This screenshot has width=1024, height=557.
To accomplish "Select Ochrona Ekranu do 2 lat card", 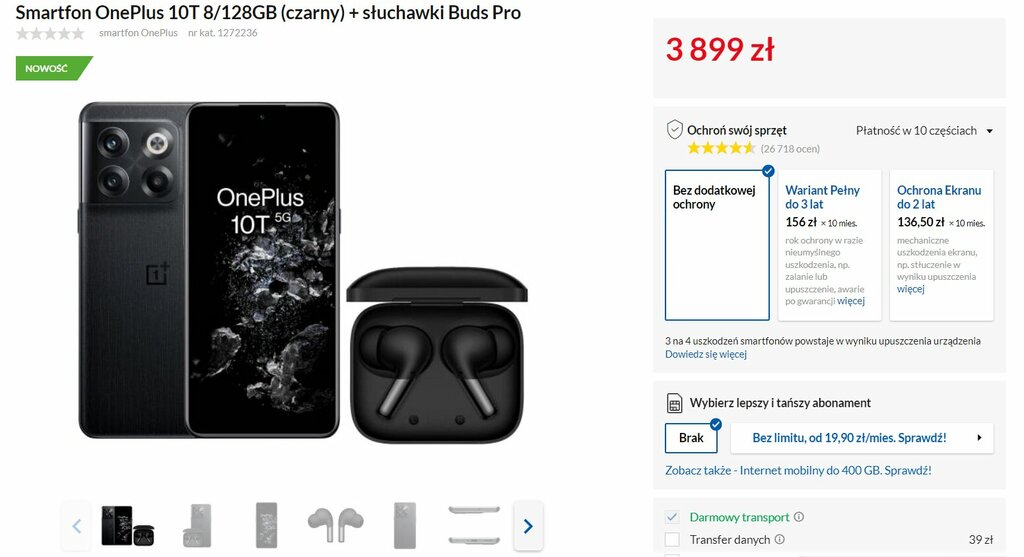I will pos(942,245).
